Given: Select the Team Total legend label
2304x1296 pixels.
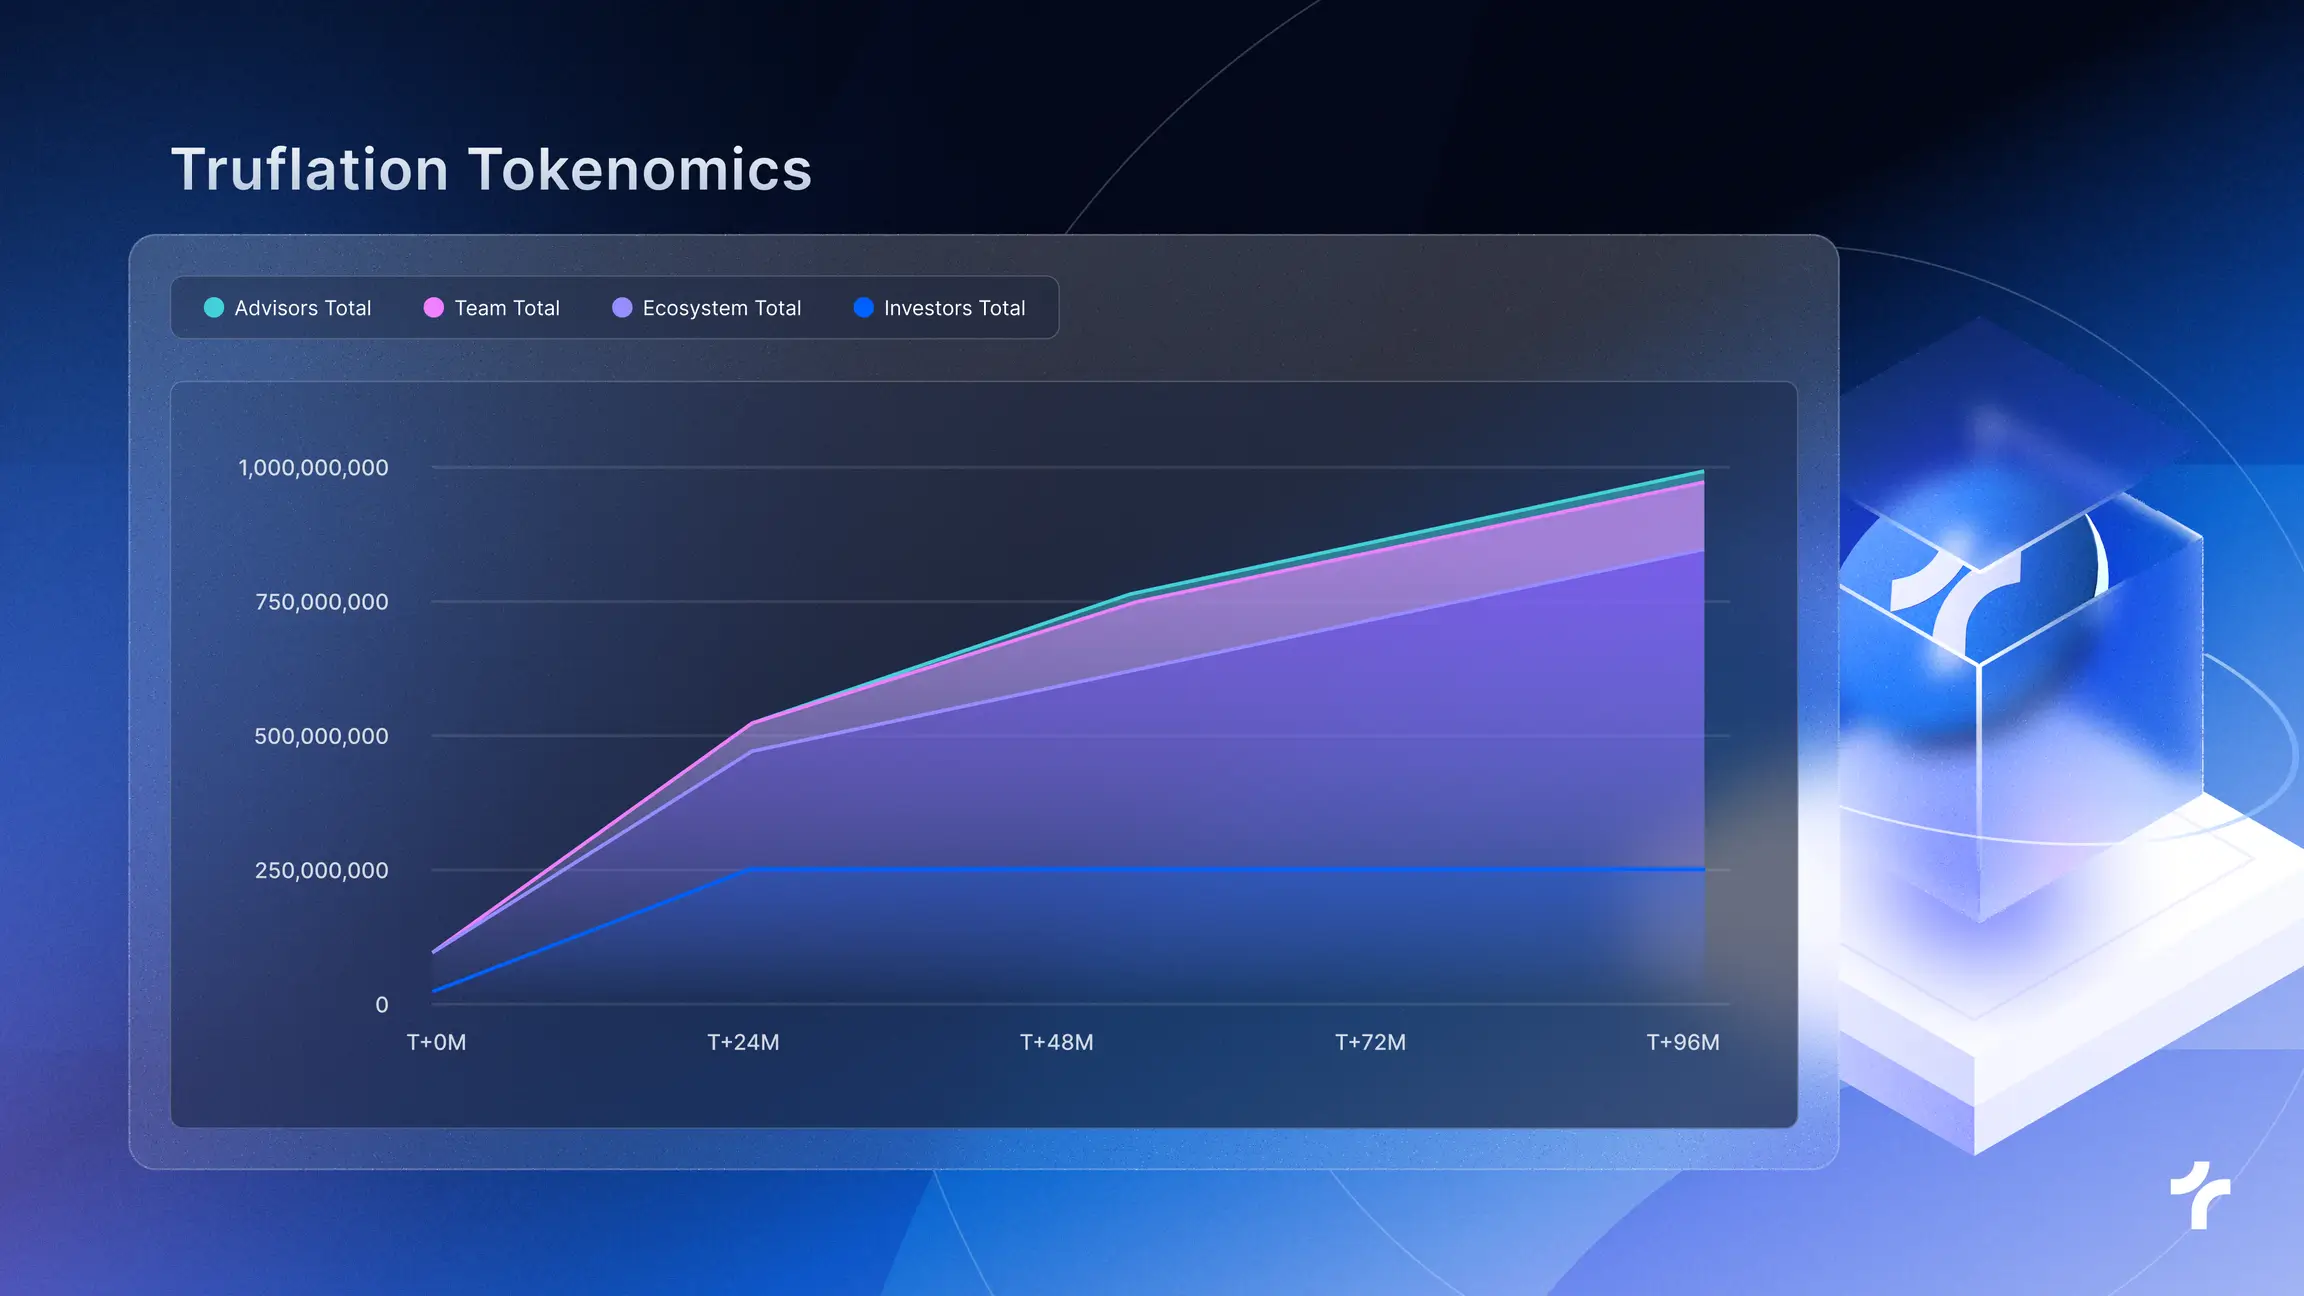Looking at the screenshot, I should pos(507,308).
